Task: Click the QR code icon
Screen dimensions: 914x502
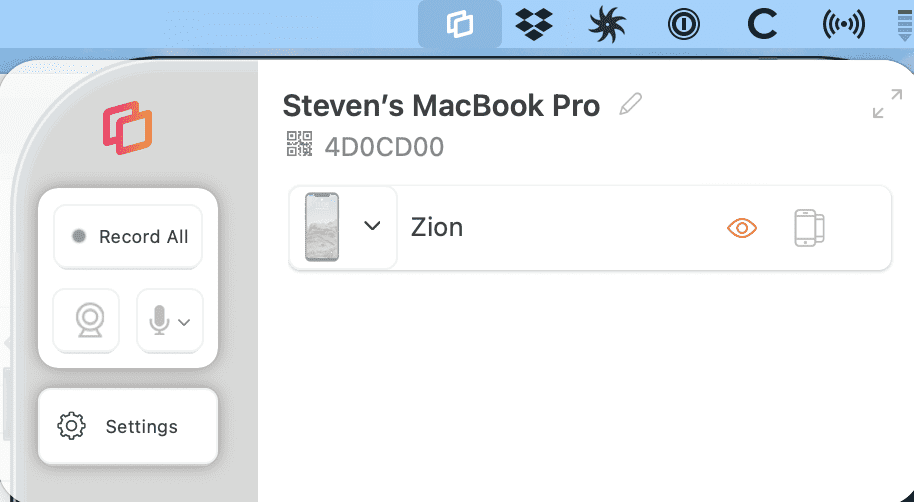Action: point(300,146)
